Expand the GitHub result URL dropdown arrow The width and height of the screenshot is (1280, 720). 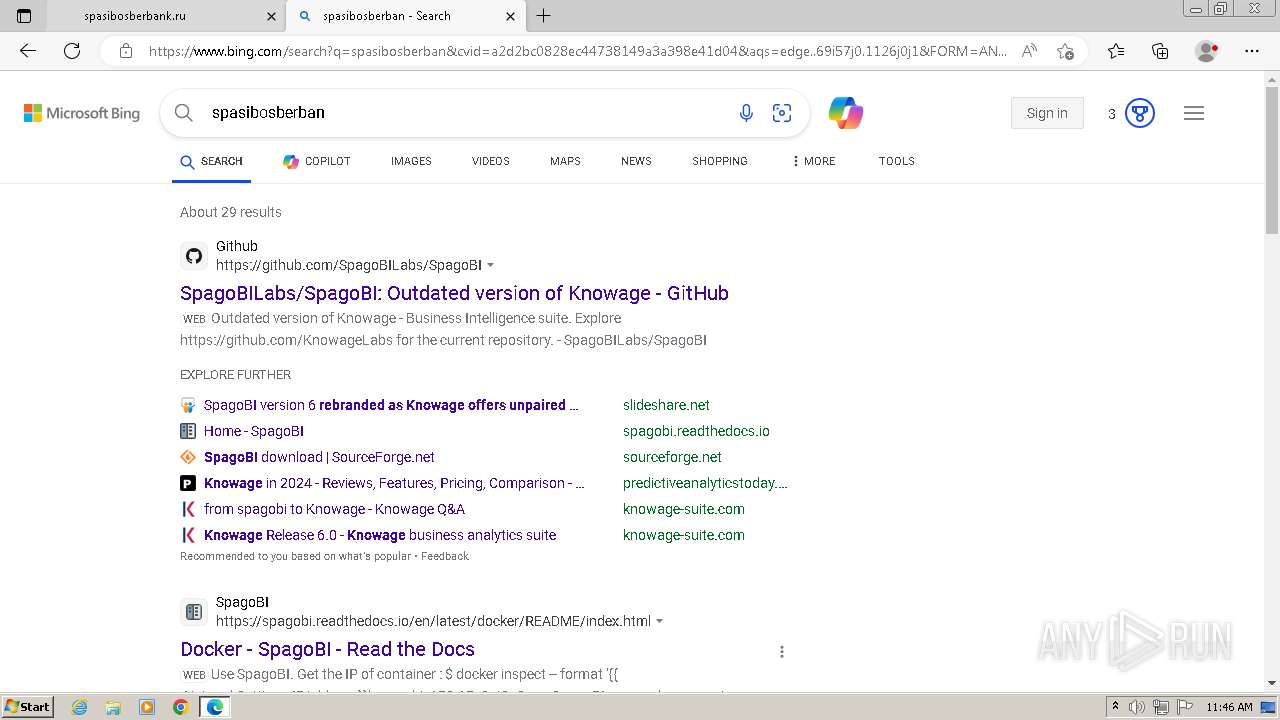(x=490, y=265)
